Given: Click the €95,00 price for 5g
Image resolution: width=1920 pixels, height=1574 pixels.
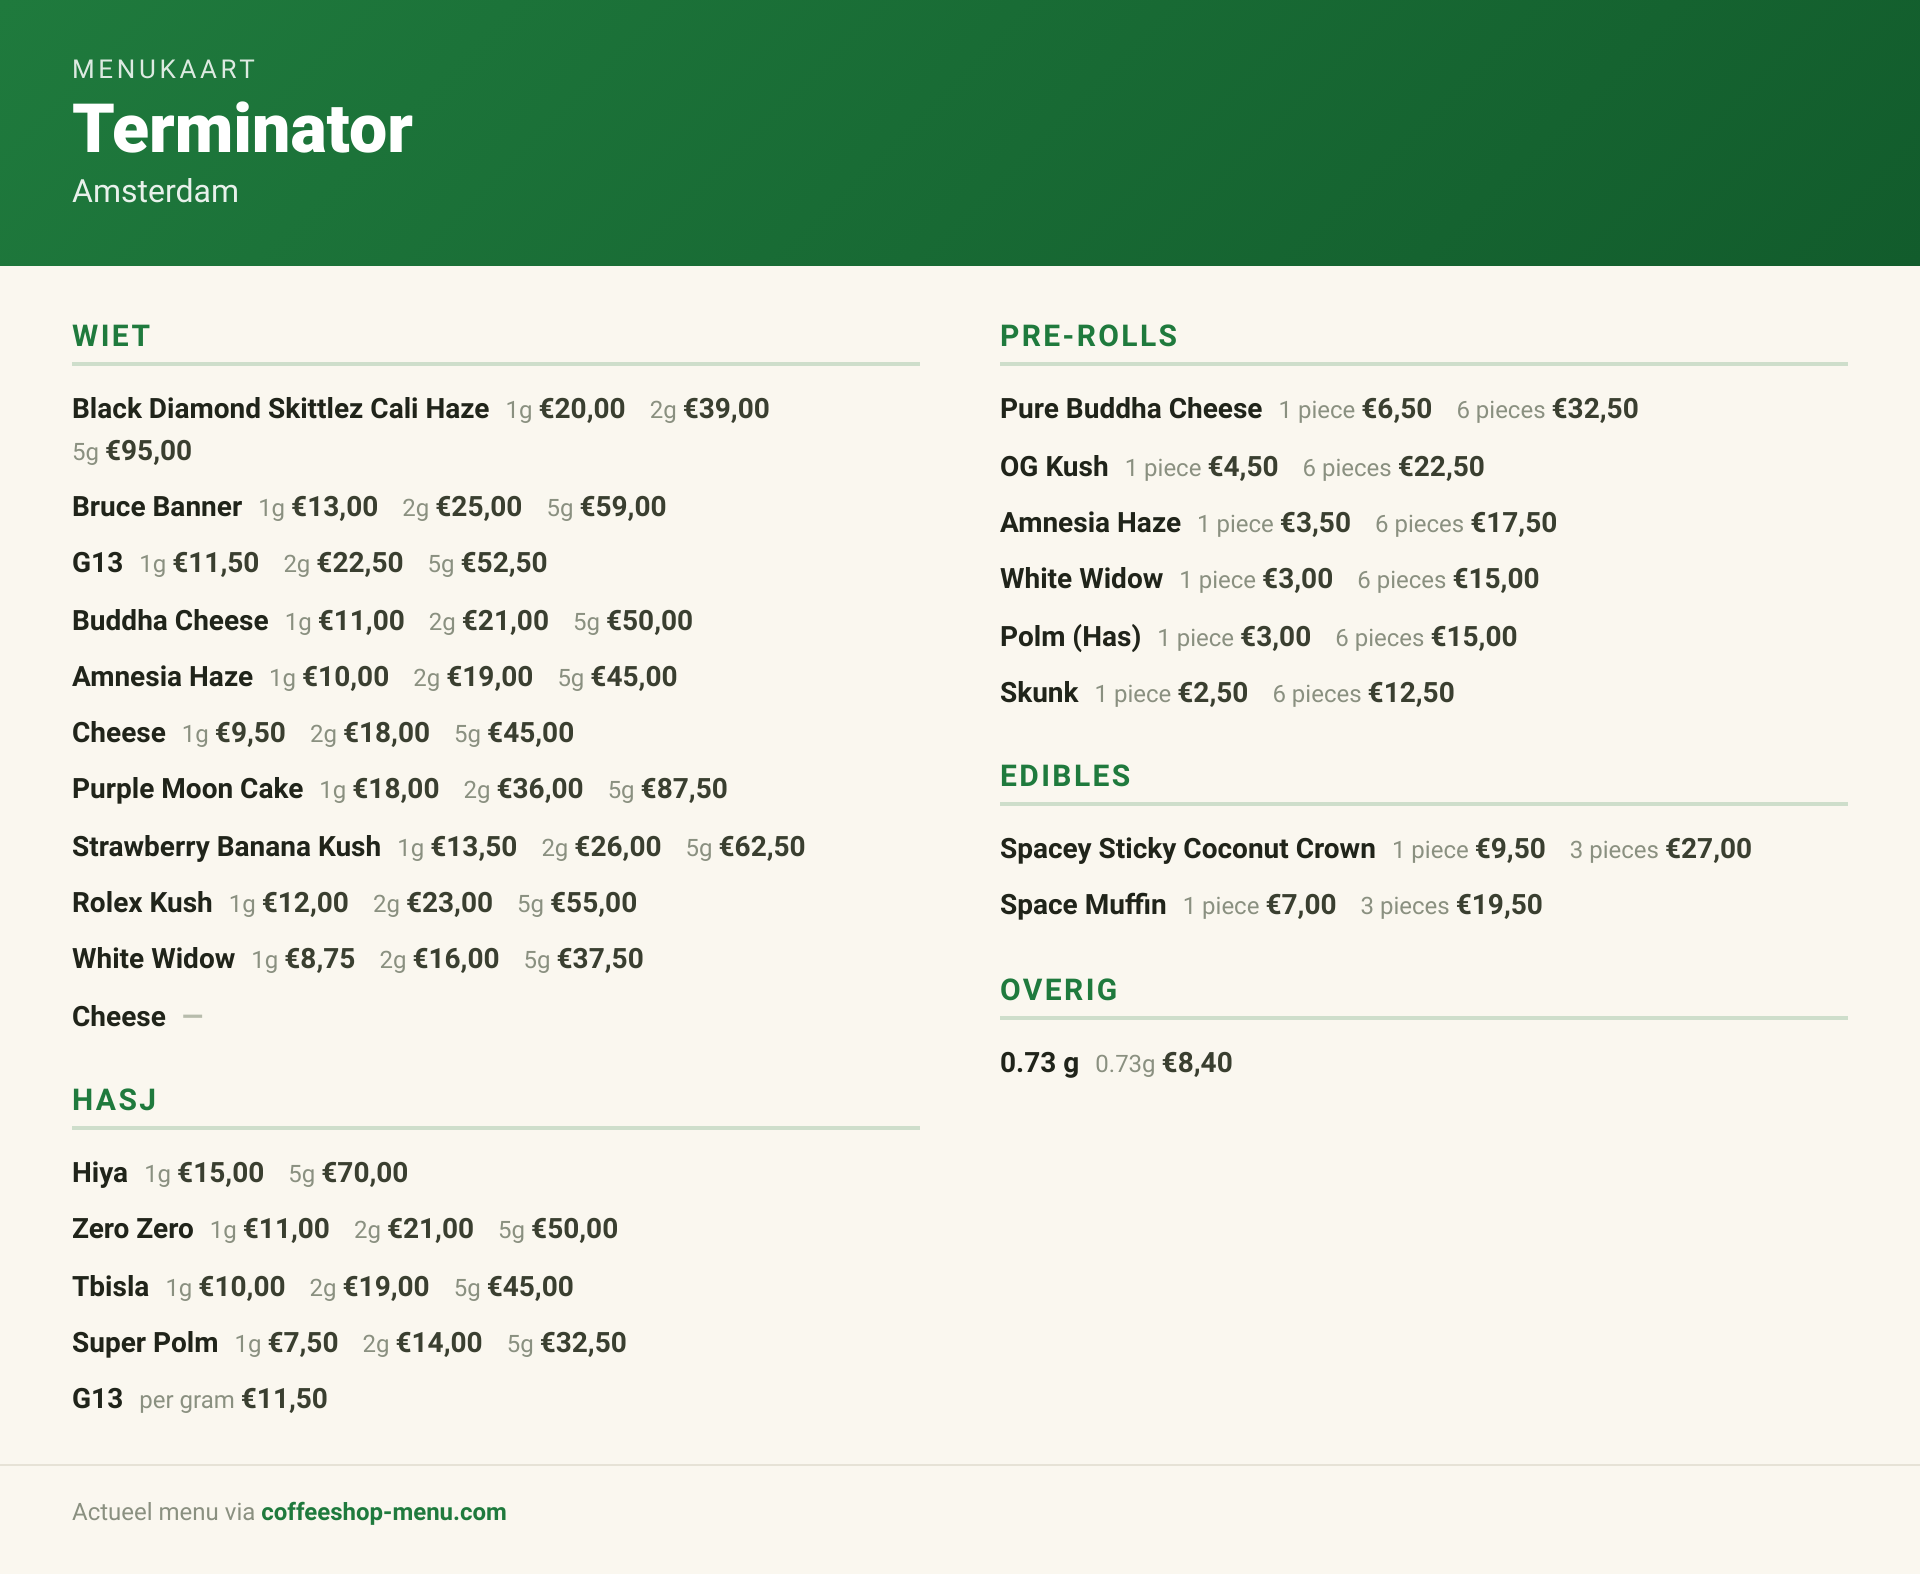Looking at the screenshot, I should pos(149,451).
